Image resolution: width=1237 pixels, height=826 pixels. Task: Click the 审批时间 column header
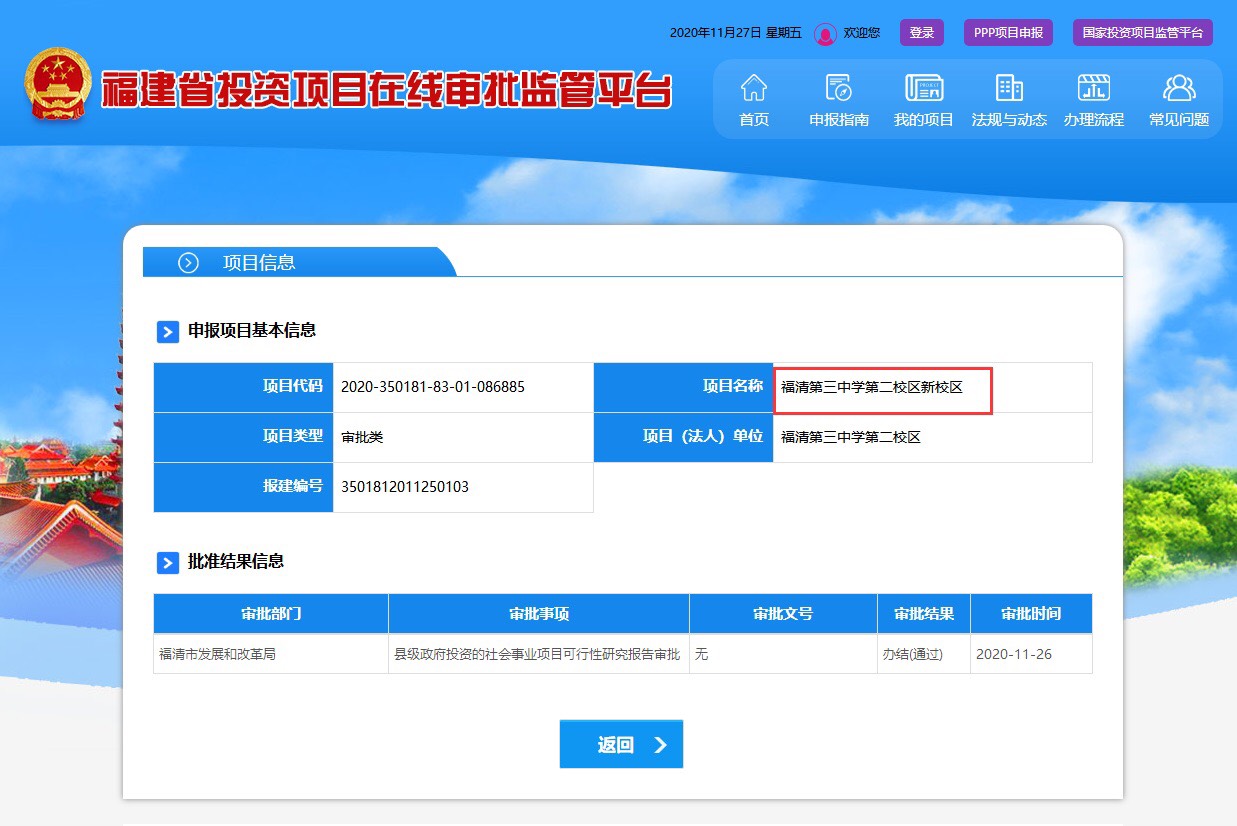tap(1031, 613)
